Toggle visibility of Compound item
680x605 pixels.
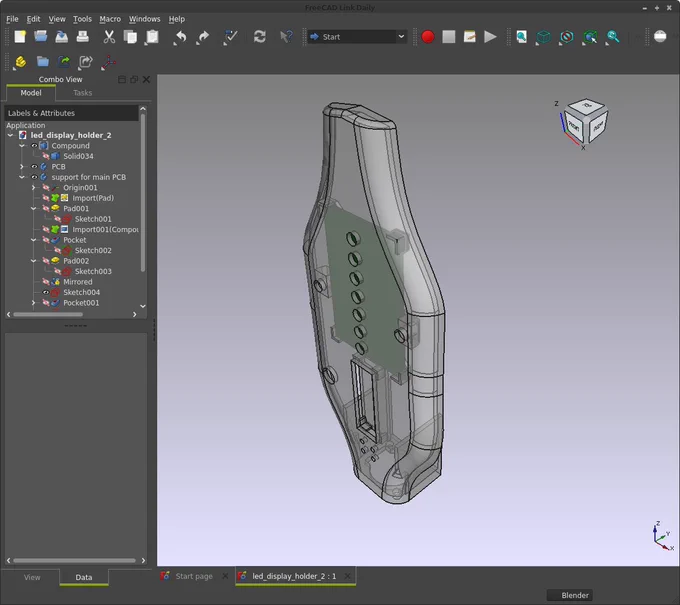click(x=34, y=146)
